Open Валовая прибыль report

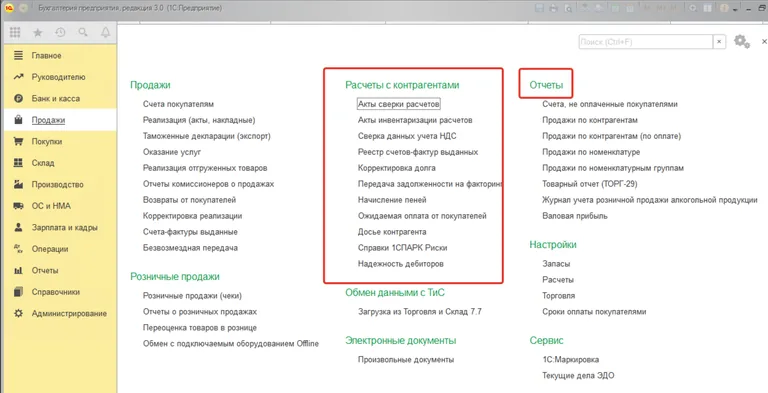[x=575, y=216]
